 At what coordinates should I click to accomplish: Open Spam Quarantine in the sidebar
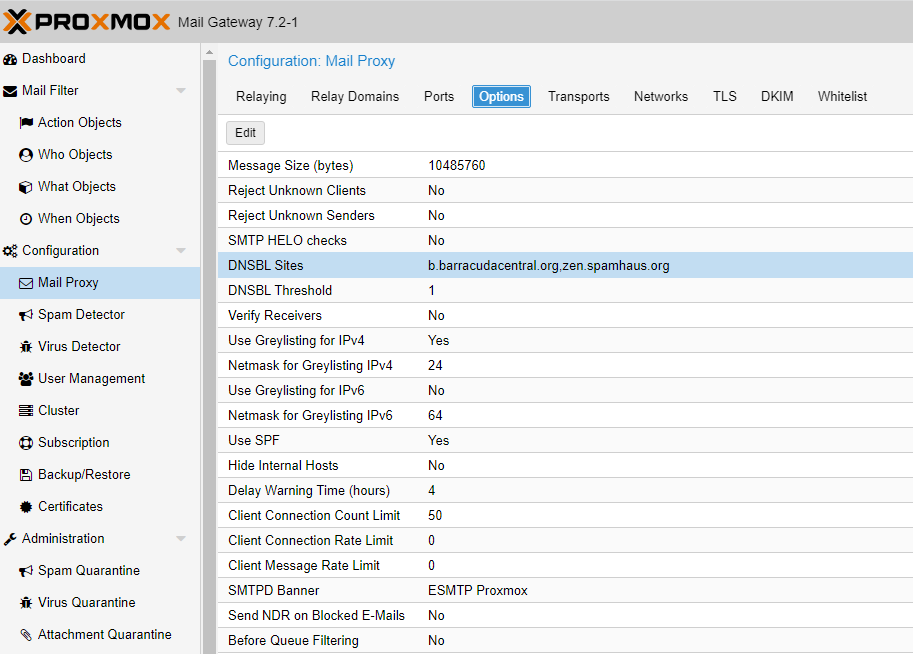(x=100, y=571)
